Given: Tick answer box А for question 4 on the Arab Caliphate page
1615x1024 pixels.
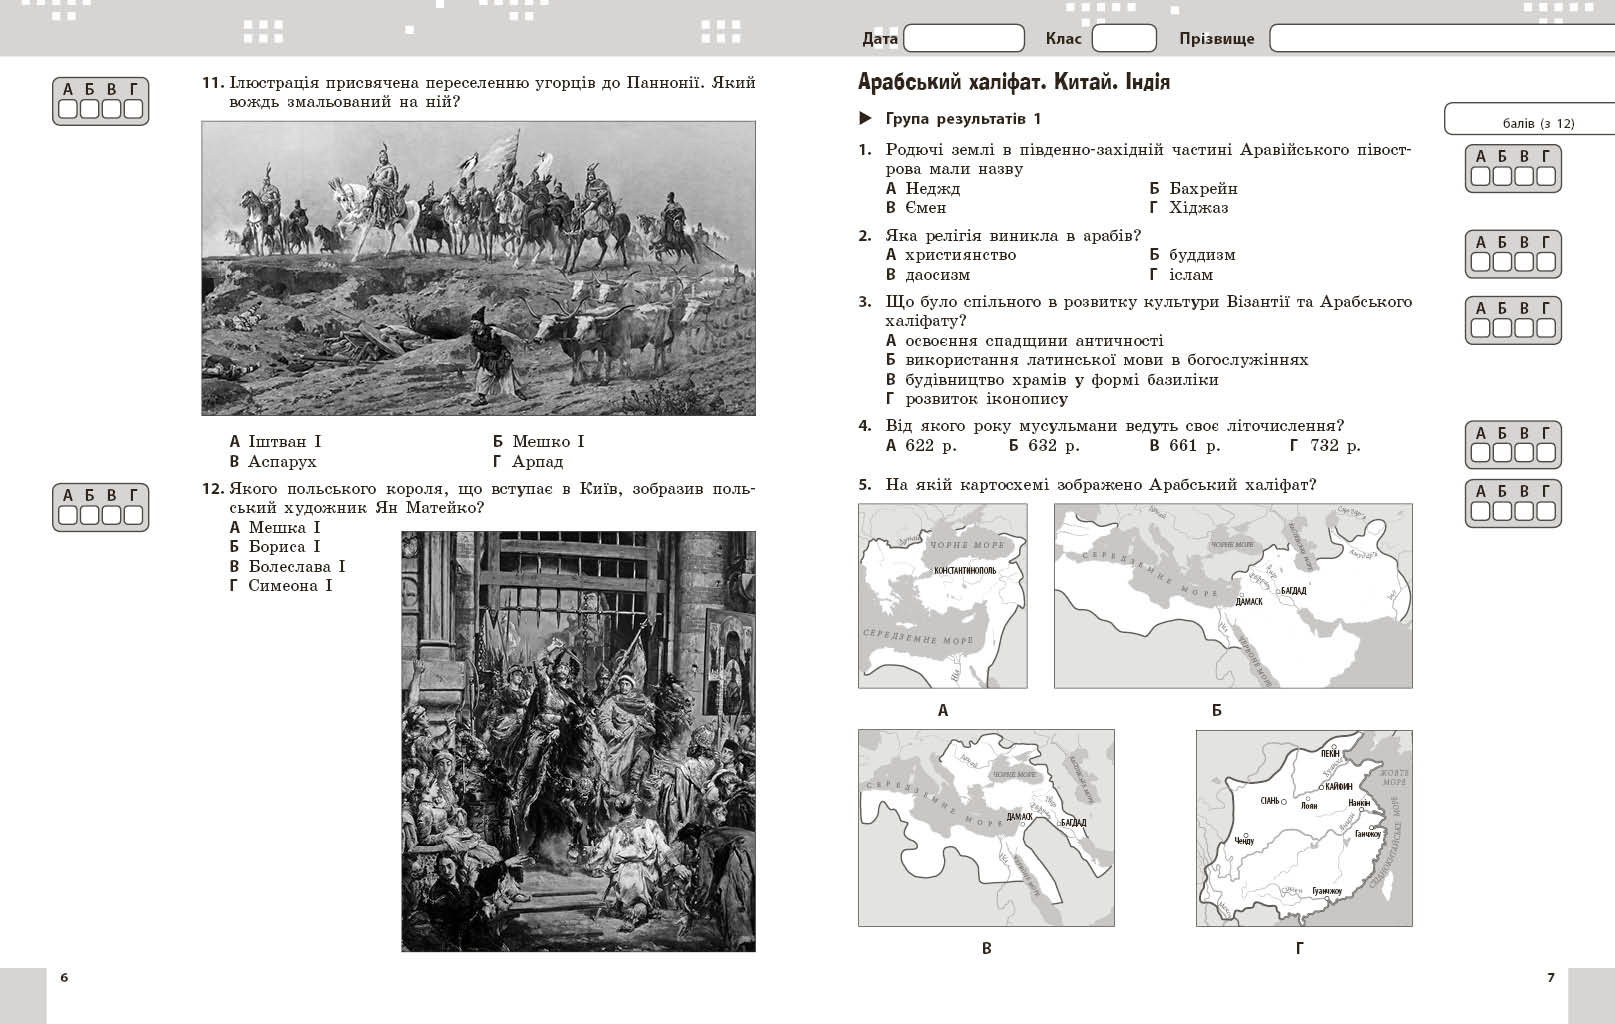Looking at the screenshot, I should click(1481, 453).
